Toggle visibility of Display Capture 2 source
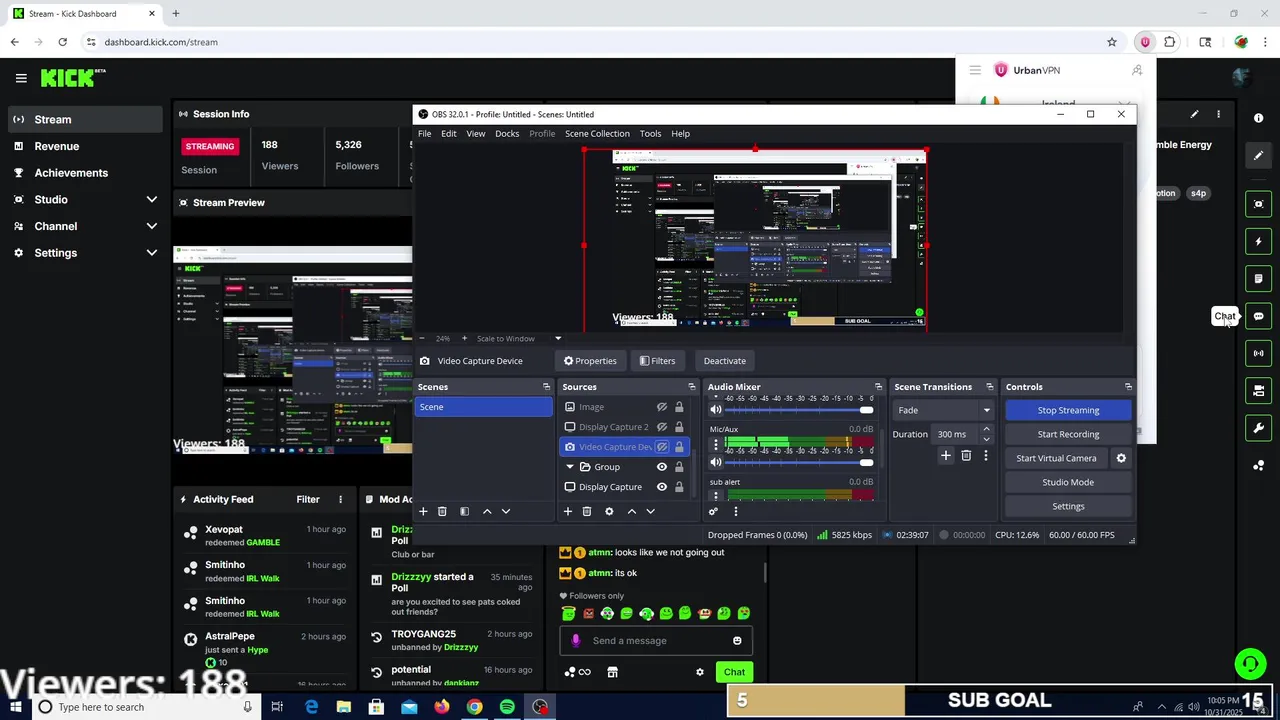 661,427
